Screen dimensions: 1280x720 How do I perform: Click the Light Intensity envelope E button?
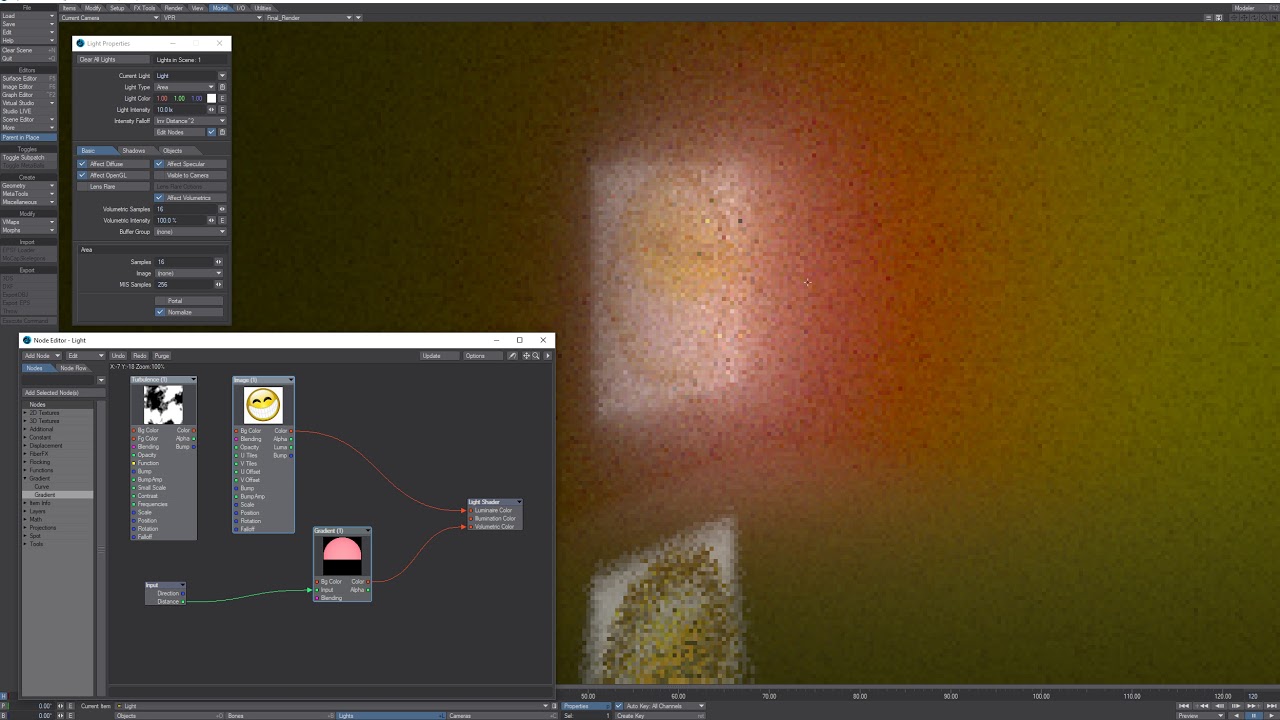(222, 110)
